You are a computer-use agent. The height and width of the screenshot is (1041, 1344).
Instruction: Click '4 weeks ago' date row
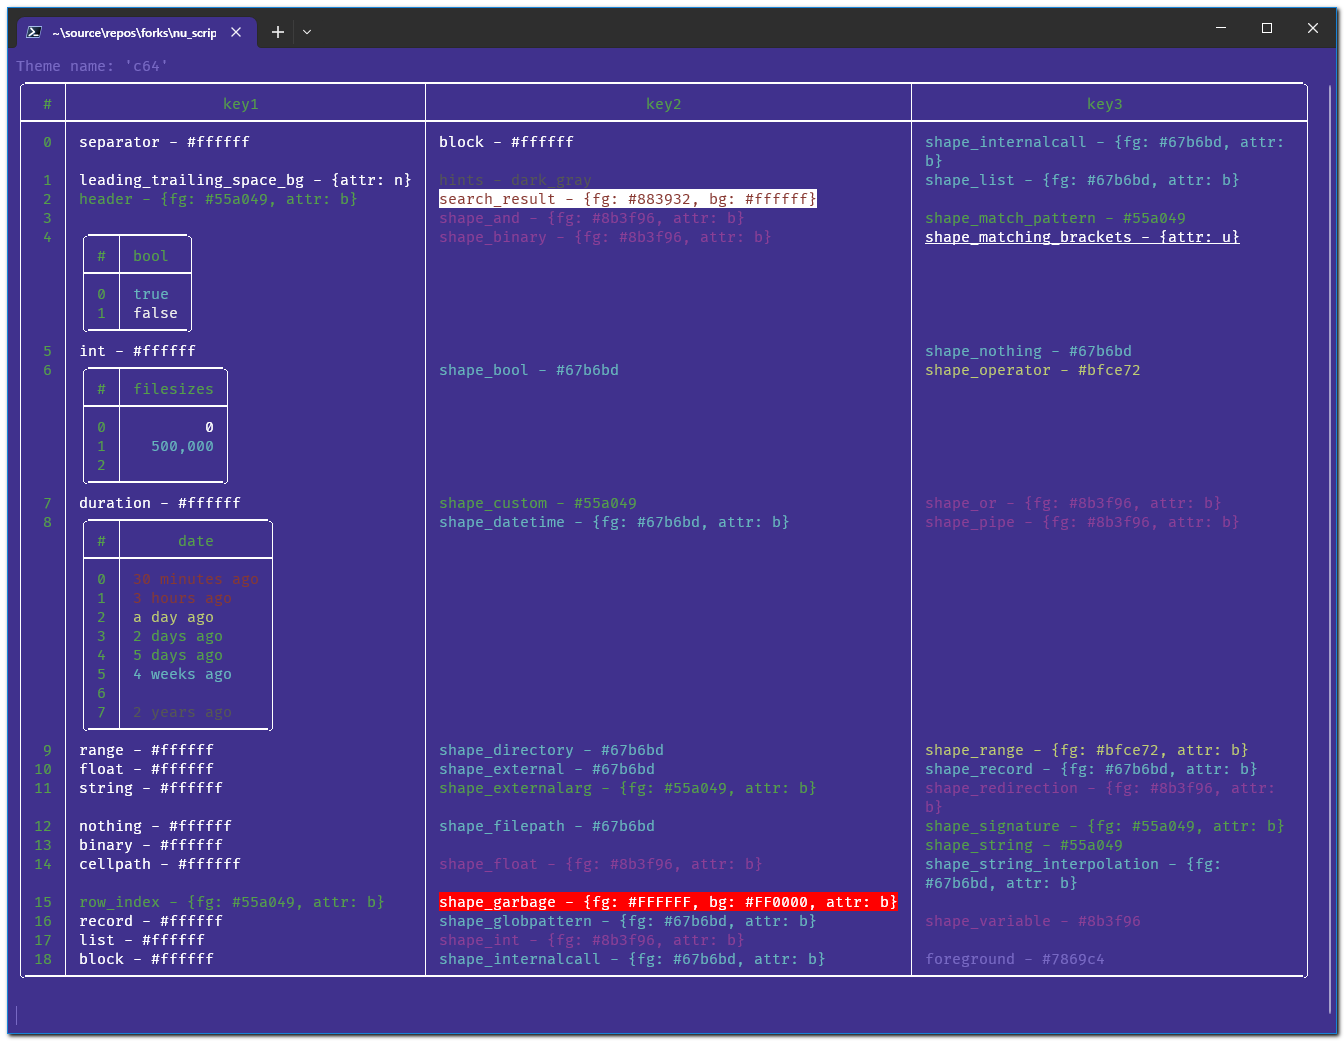[182, 674]
